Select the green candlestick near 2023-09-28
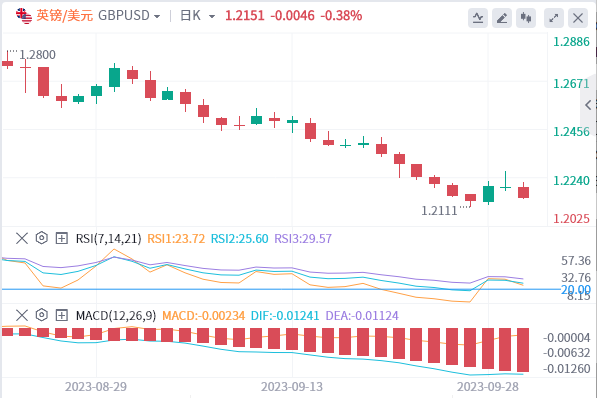Viewport: 597px width, 398px height. (488, 193)
